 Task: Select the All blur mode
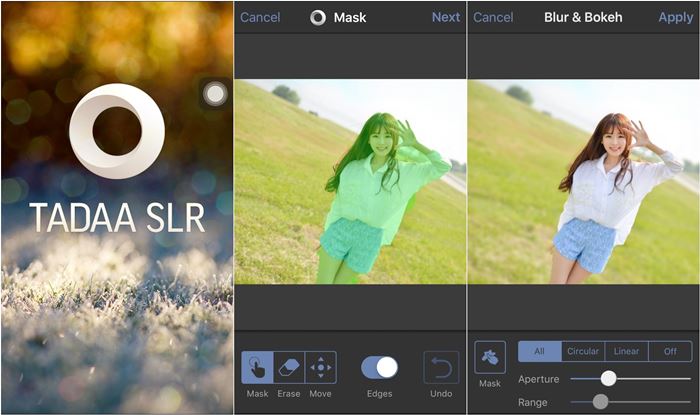[540, 351]
